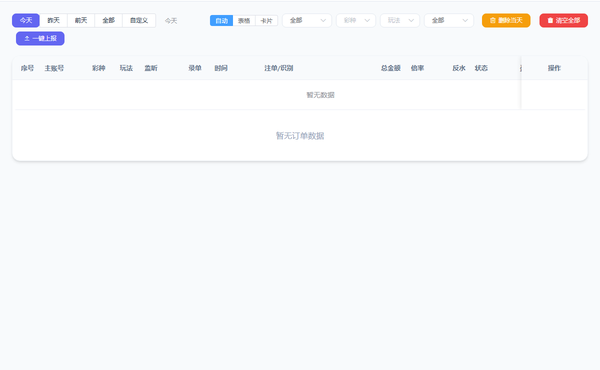This screenshot has height=370, width=600.
Task: Click the 主账号 column header
Action: click(x=54, y=68)
